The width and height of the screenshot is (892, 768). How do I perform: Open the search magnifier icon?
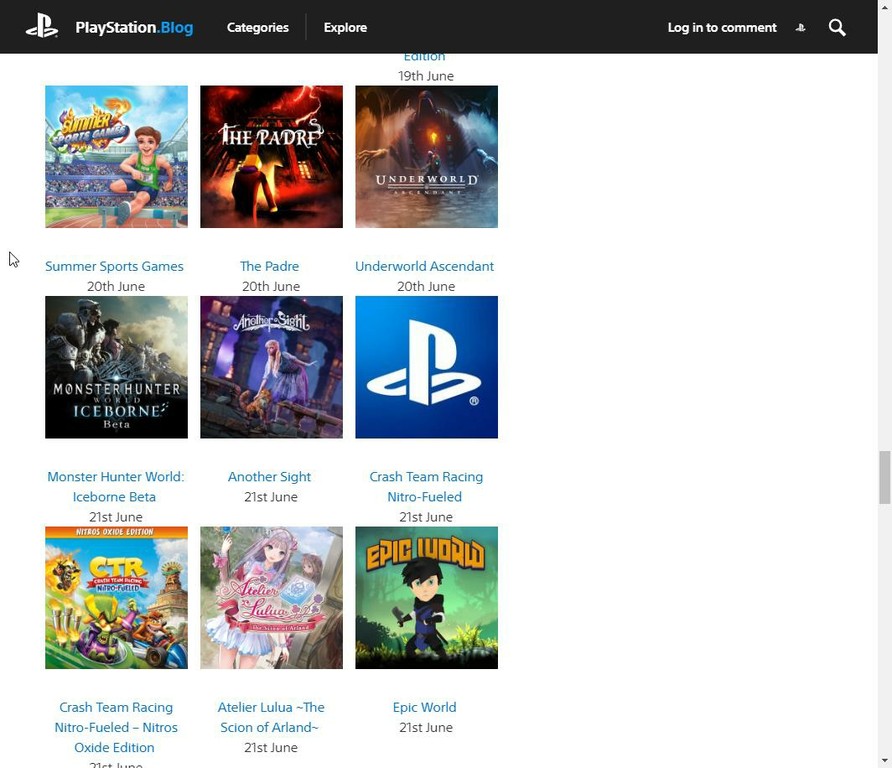pos(837,27)
